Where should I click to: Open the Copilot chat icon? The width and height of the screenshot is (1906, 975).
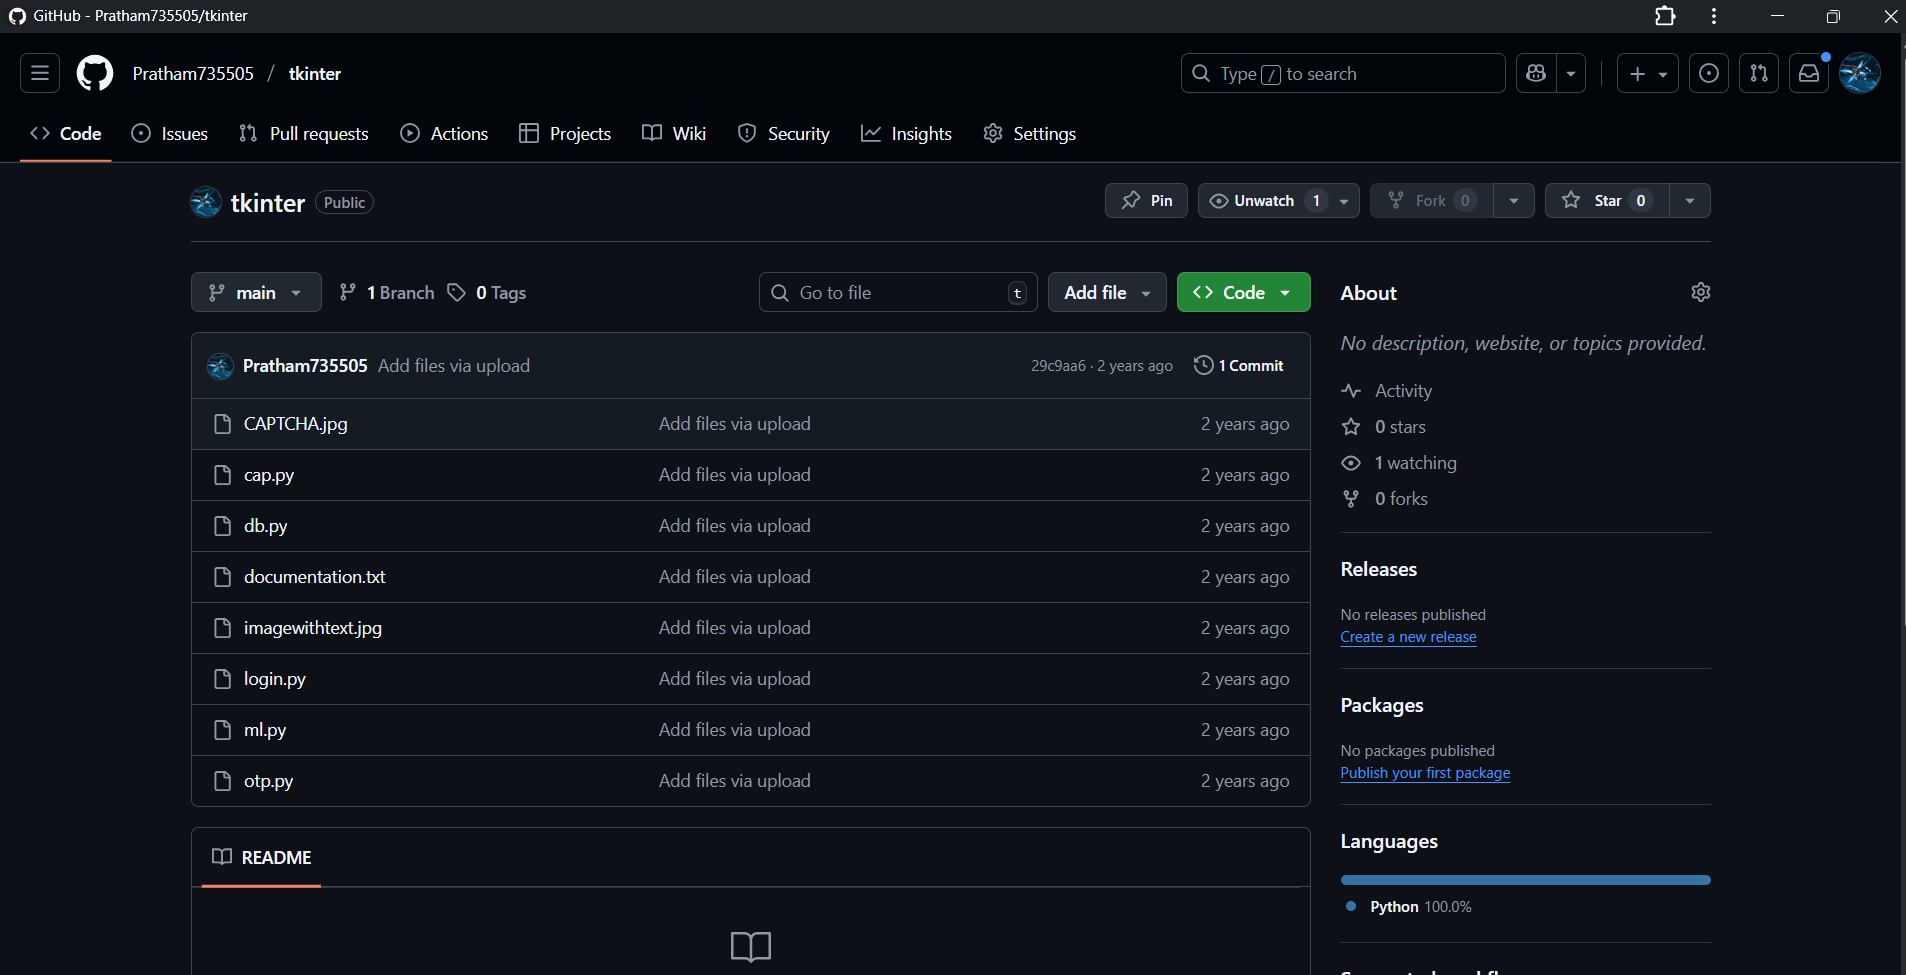[x=1536, y=74]
